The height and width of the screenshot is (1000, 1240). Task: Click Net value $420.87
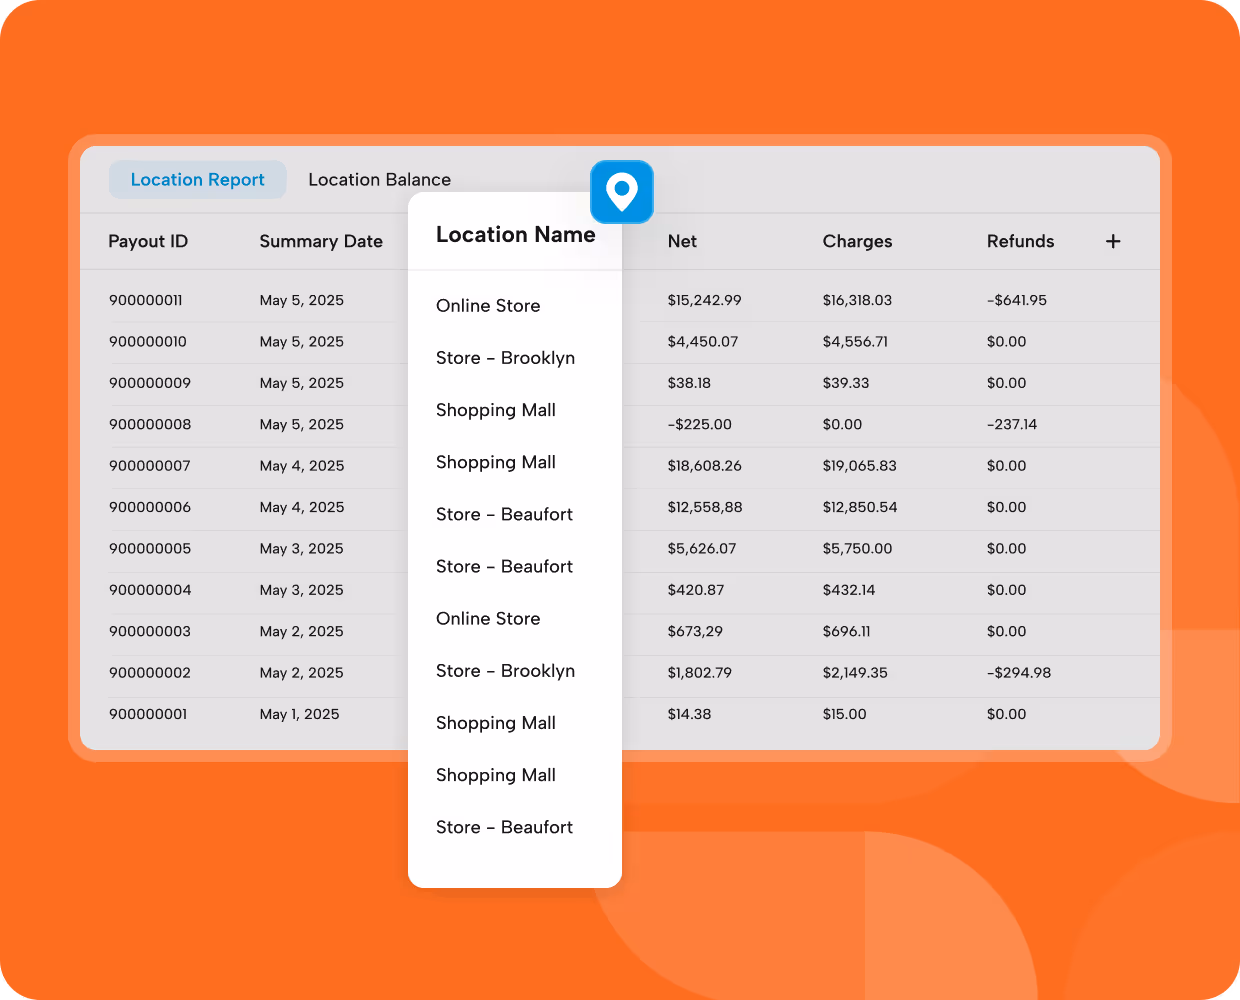[695, 590]
